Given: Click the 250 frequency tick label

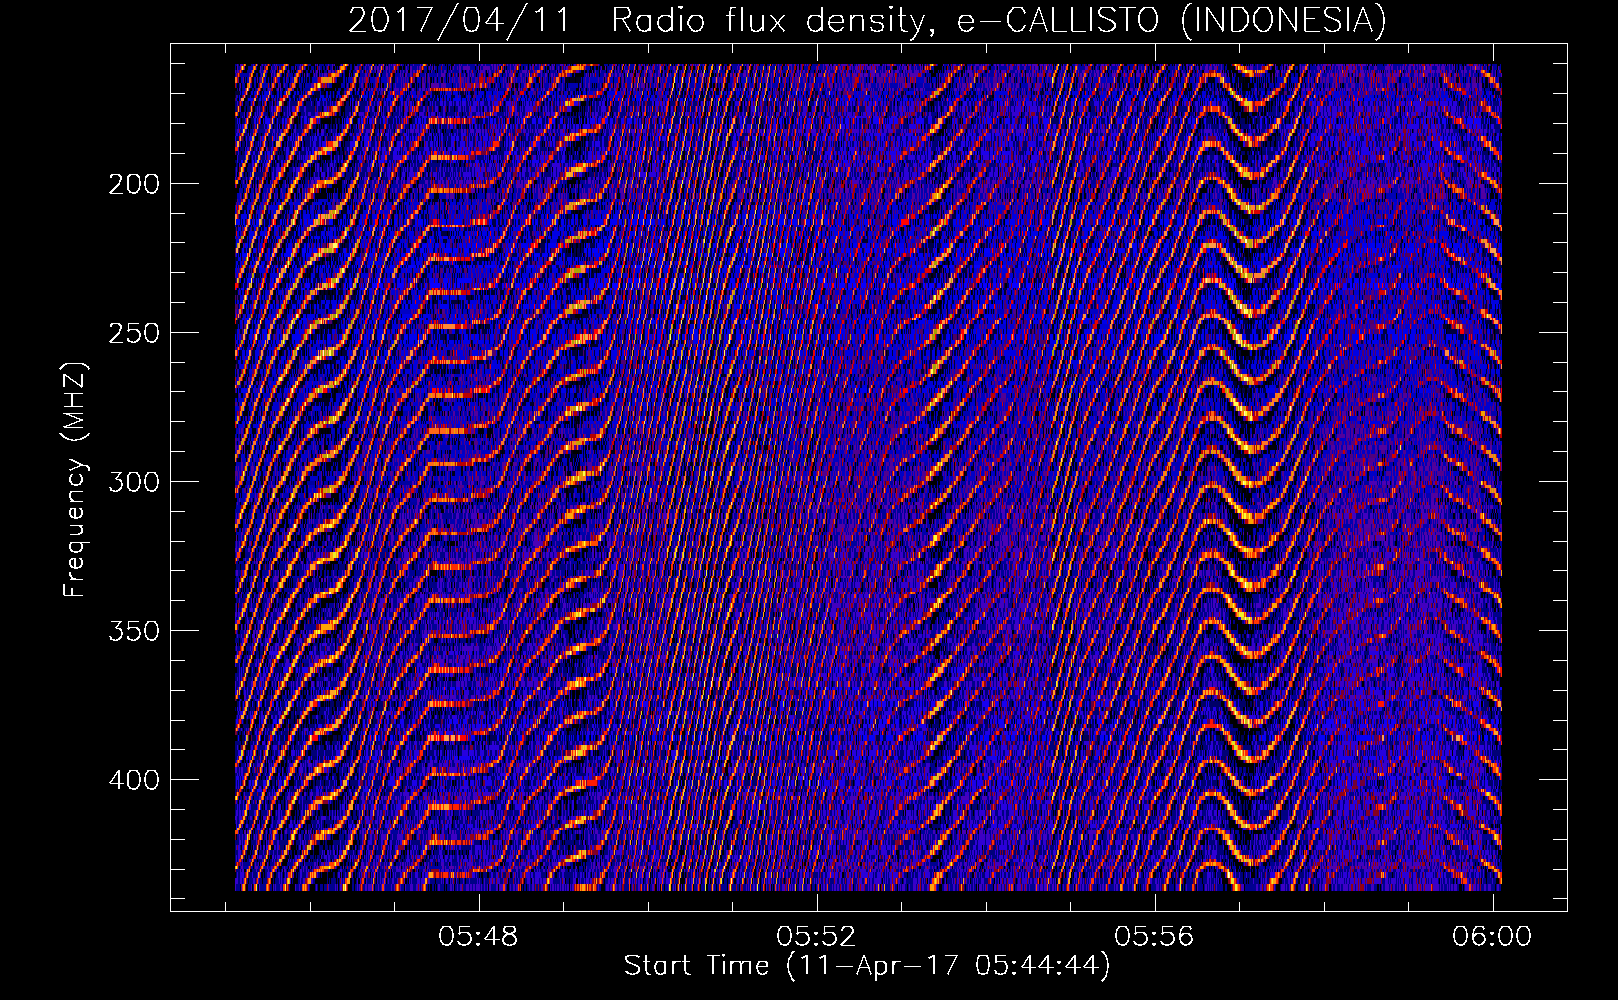Looking at the screenshot, I should [133, 333].
